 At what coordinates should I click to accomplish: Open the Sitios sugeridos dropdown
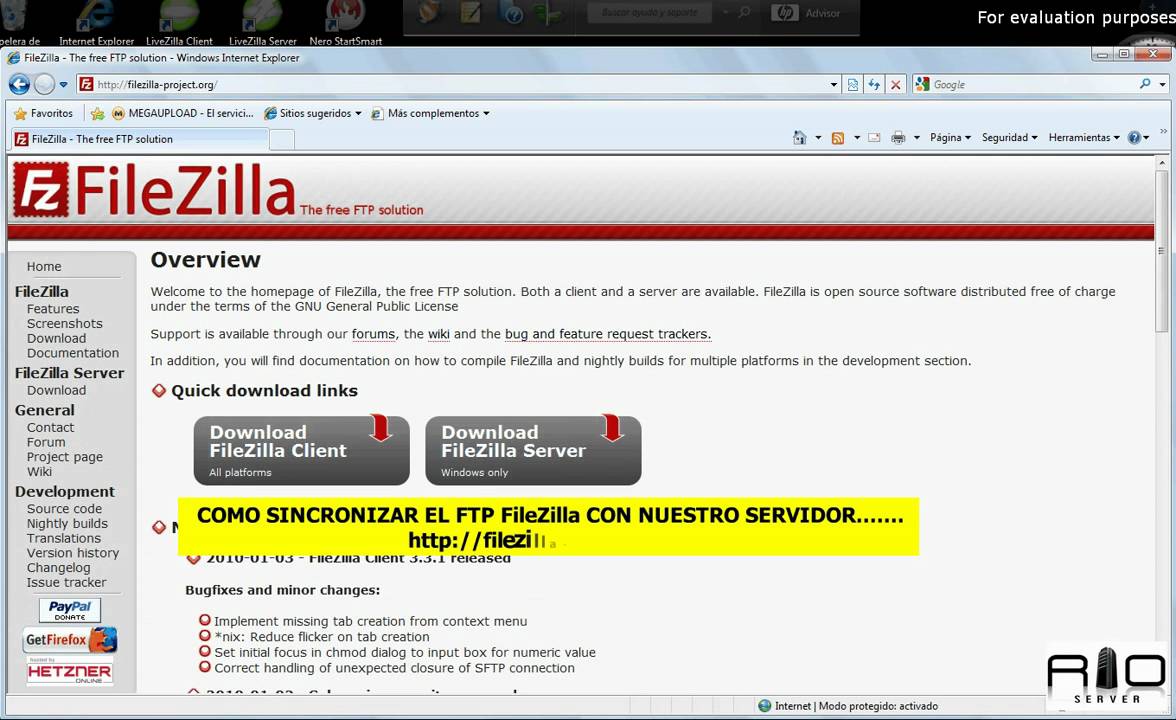313,113
